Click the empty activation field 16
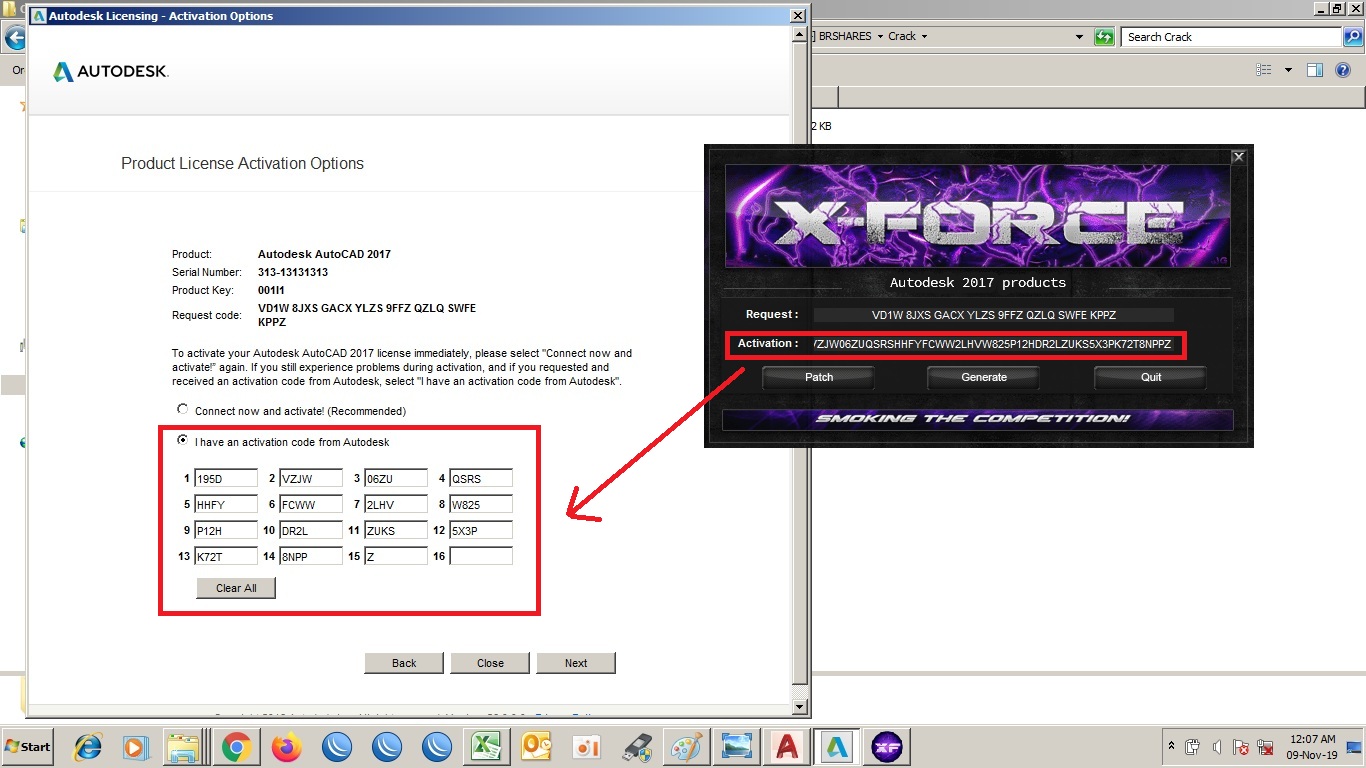This screenshot has width=1366, height=768. point(481,557)
